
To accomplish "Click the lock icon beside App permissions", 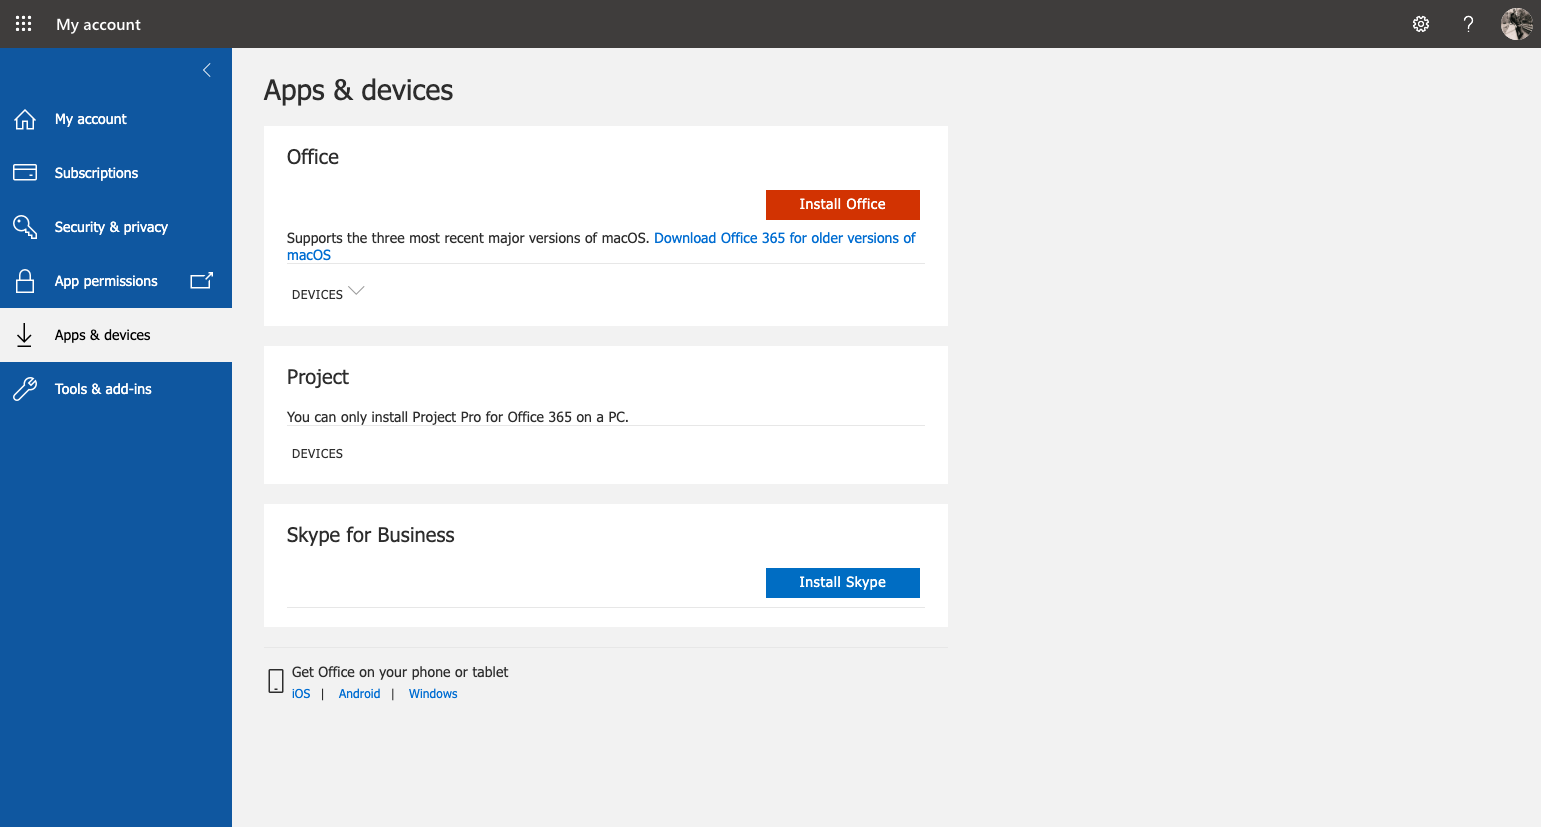I will 25,281.
